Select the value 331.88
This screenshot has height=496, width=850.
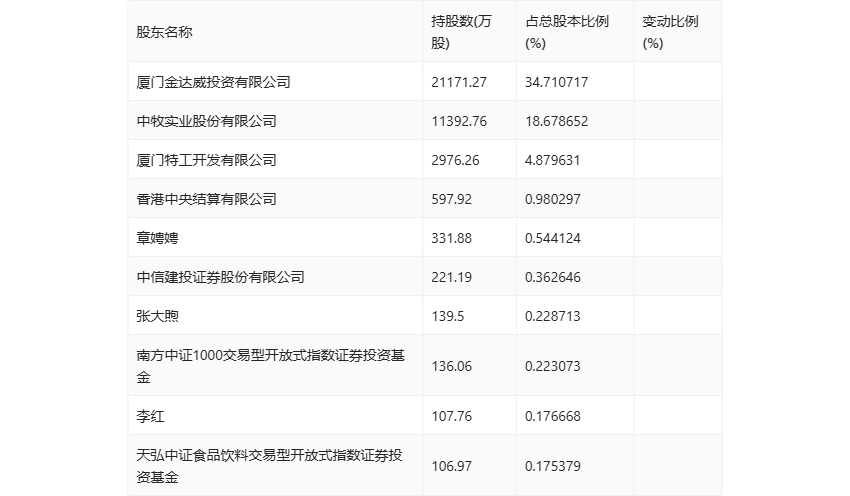click(x=452, y=238)
